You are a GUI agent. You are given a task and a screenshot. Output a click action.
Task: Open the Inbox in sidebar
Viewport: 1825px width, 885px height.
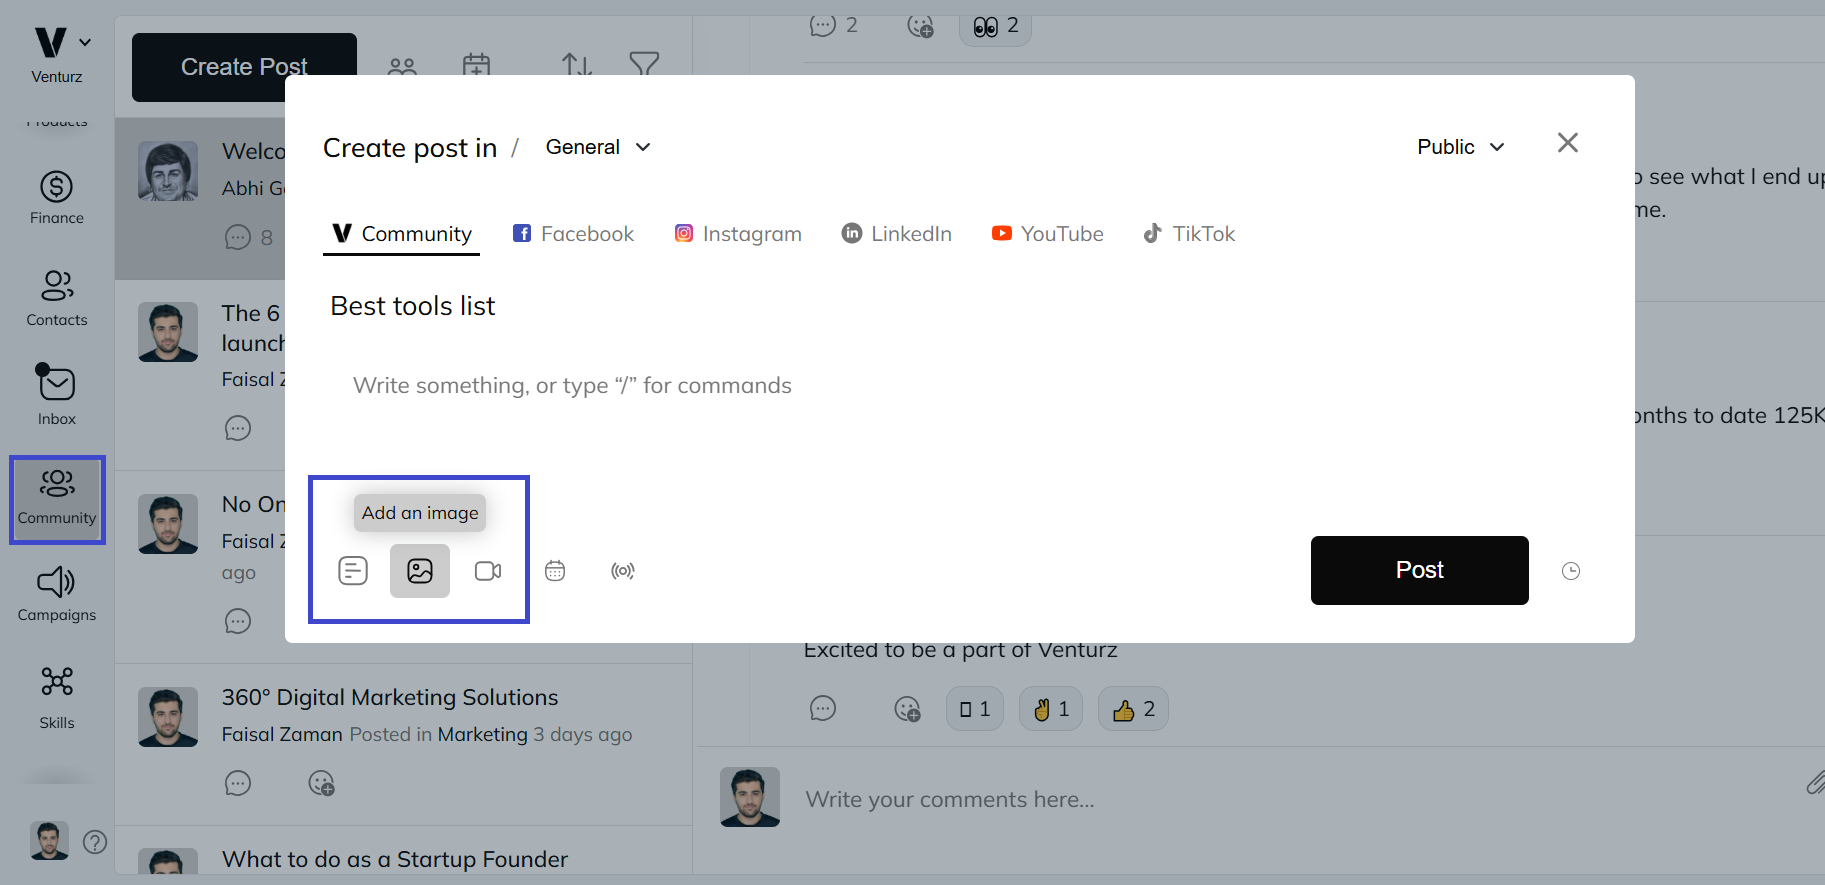pyautogui.click(x=57, y=396)
